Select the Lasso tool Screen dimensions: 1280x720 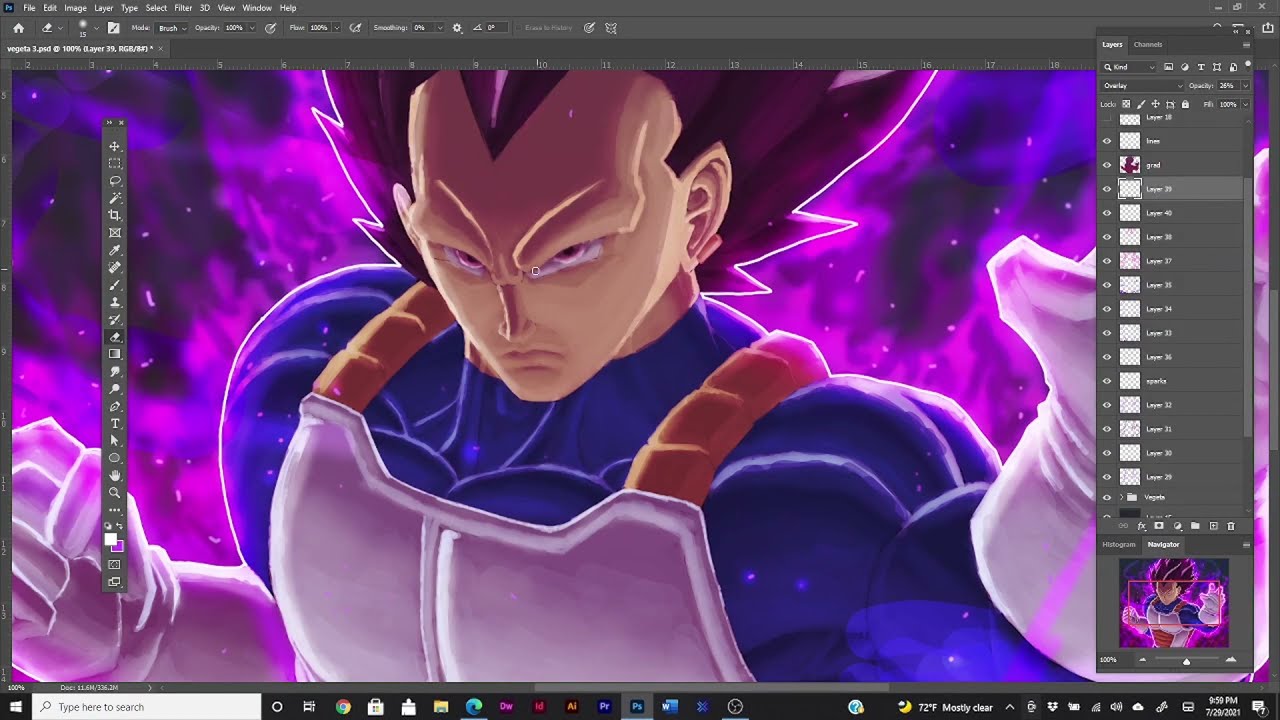coord(114,181)
